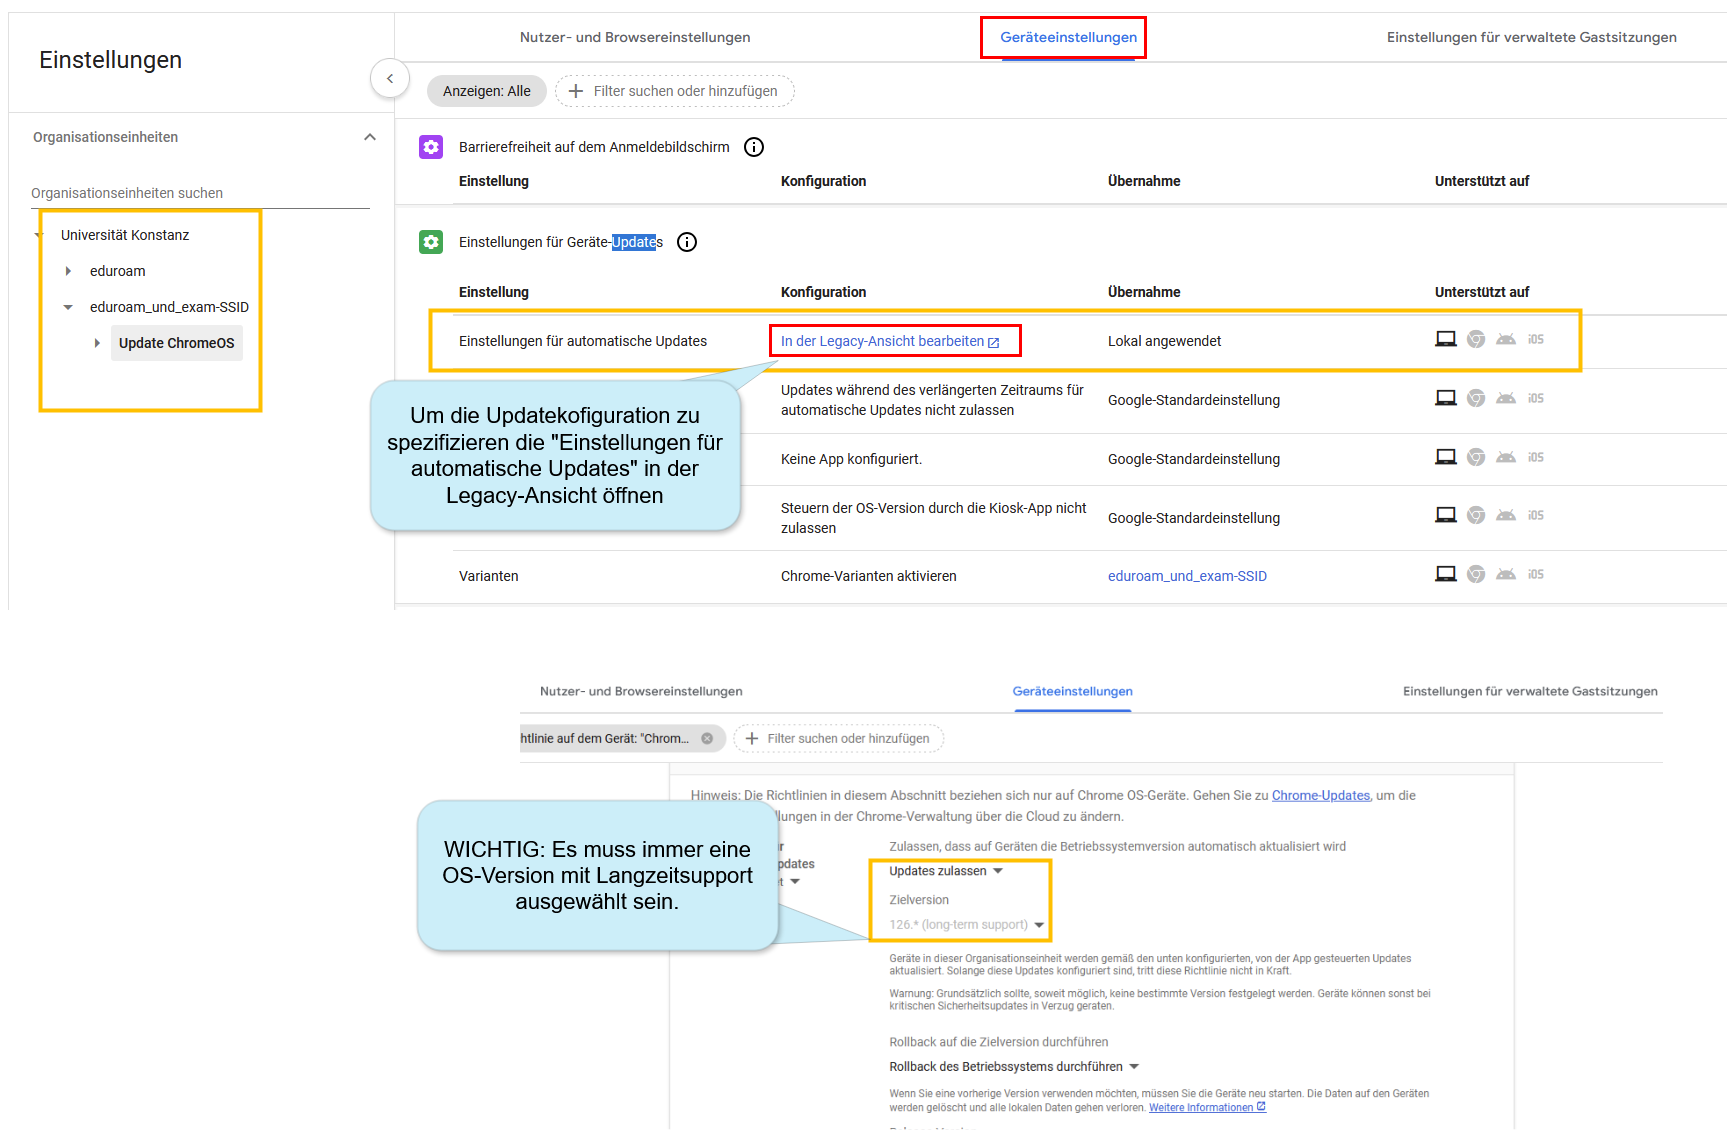
Task: Open lower Einstellungen für verwaltete Gastsitzungen tab
Action: tap(1530, 691)
